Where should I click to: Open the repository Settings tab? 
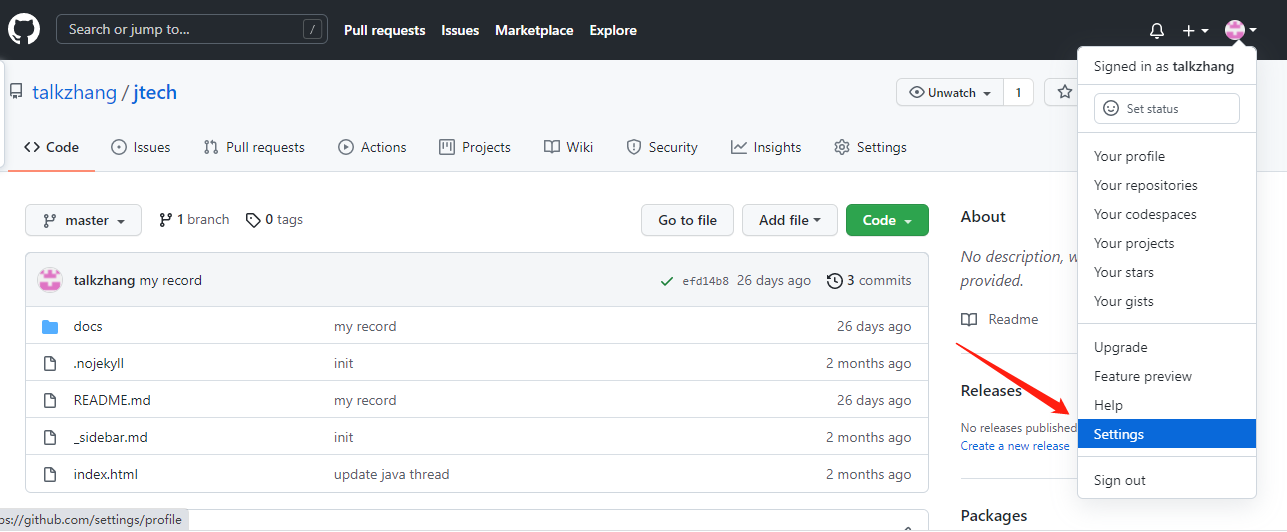pyautogui.click(x=870, y=147)
